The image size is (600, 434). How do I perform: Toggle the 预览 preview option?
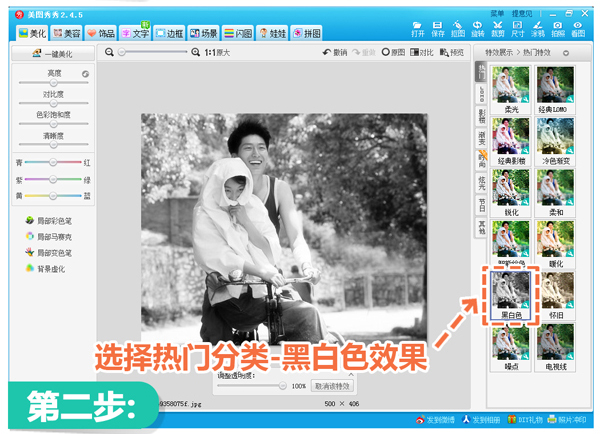pyautogui.click(x=451, y=52)
